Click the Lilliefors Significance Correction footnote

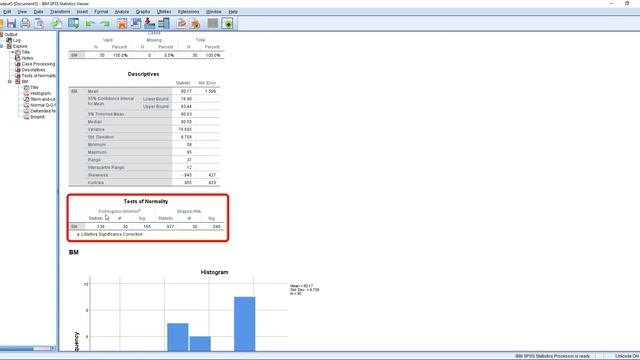click(110, 234)
